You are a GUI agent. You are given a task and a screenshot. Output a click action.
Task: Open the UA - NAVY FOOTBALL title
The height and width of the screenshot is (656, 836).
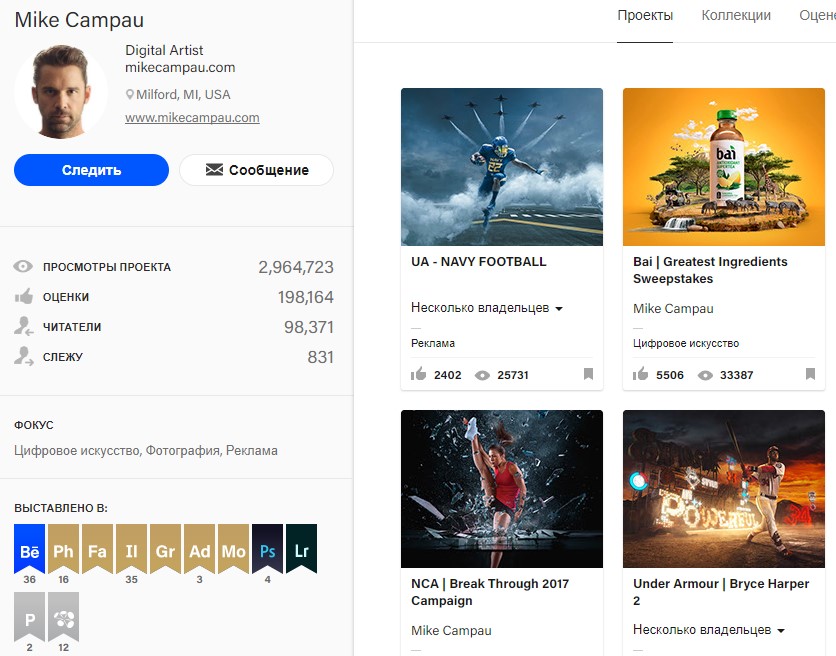coord(478,262)
